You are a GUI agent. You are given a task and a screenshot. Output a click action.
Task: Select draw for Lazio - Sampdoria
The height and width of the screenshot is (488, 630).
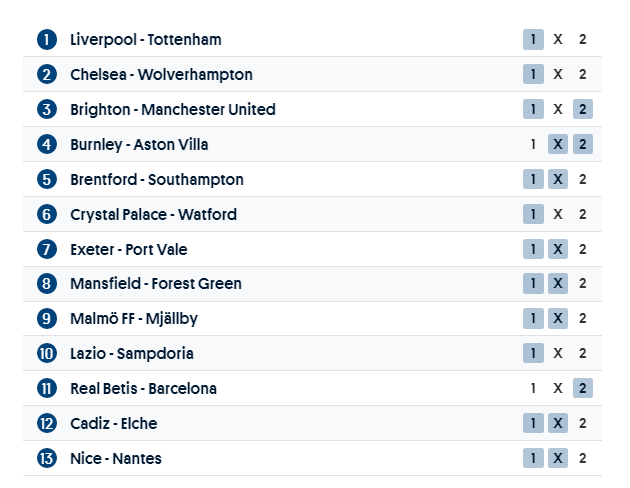click(x=558, y=353)
